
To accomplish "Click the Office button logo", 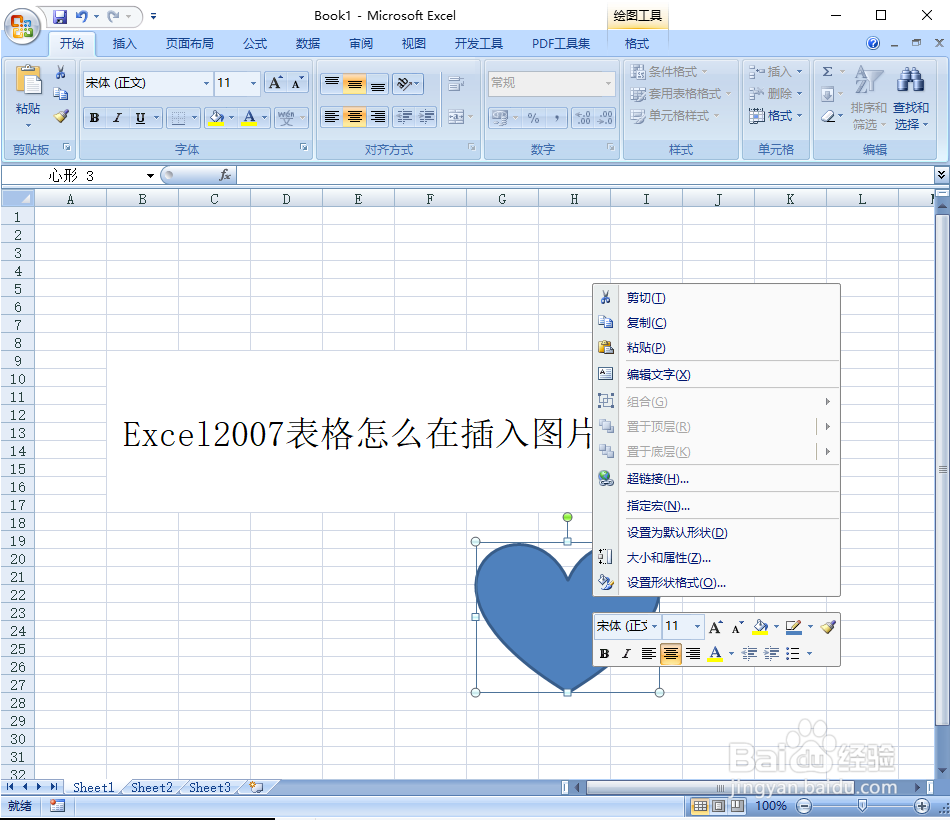I will (x=22, y=27).
